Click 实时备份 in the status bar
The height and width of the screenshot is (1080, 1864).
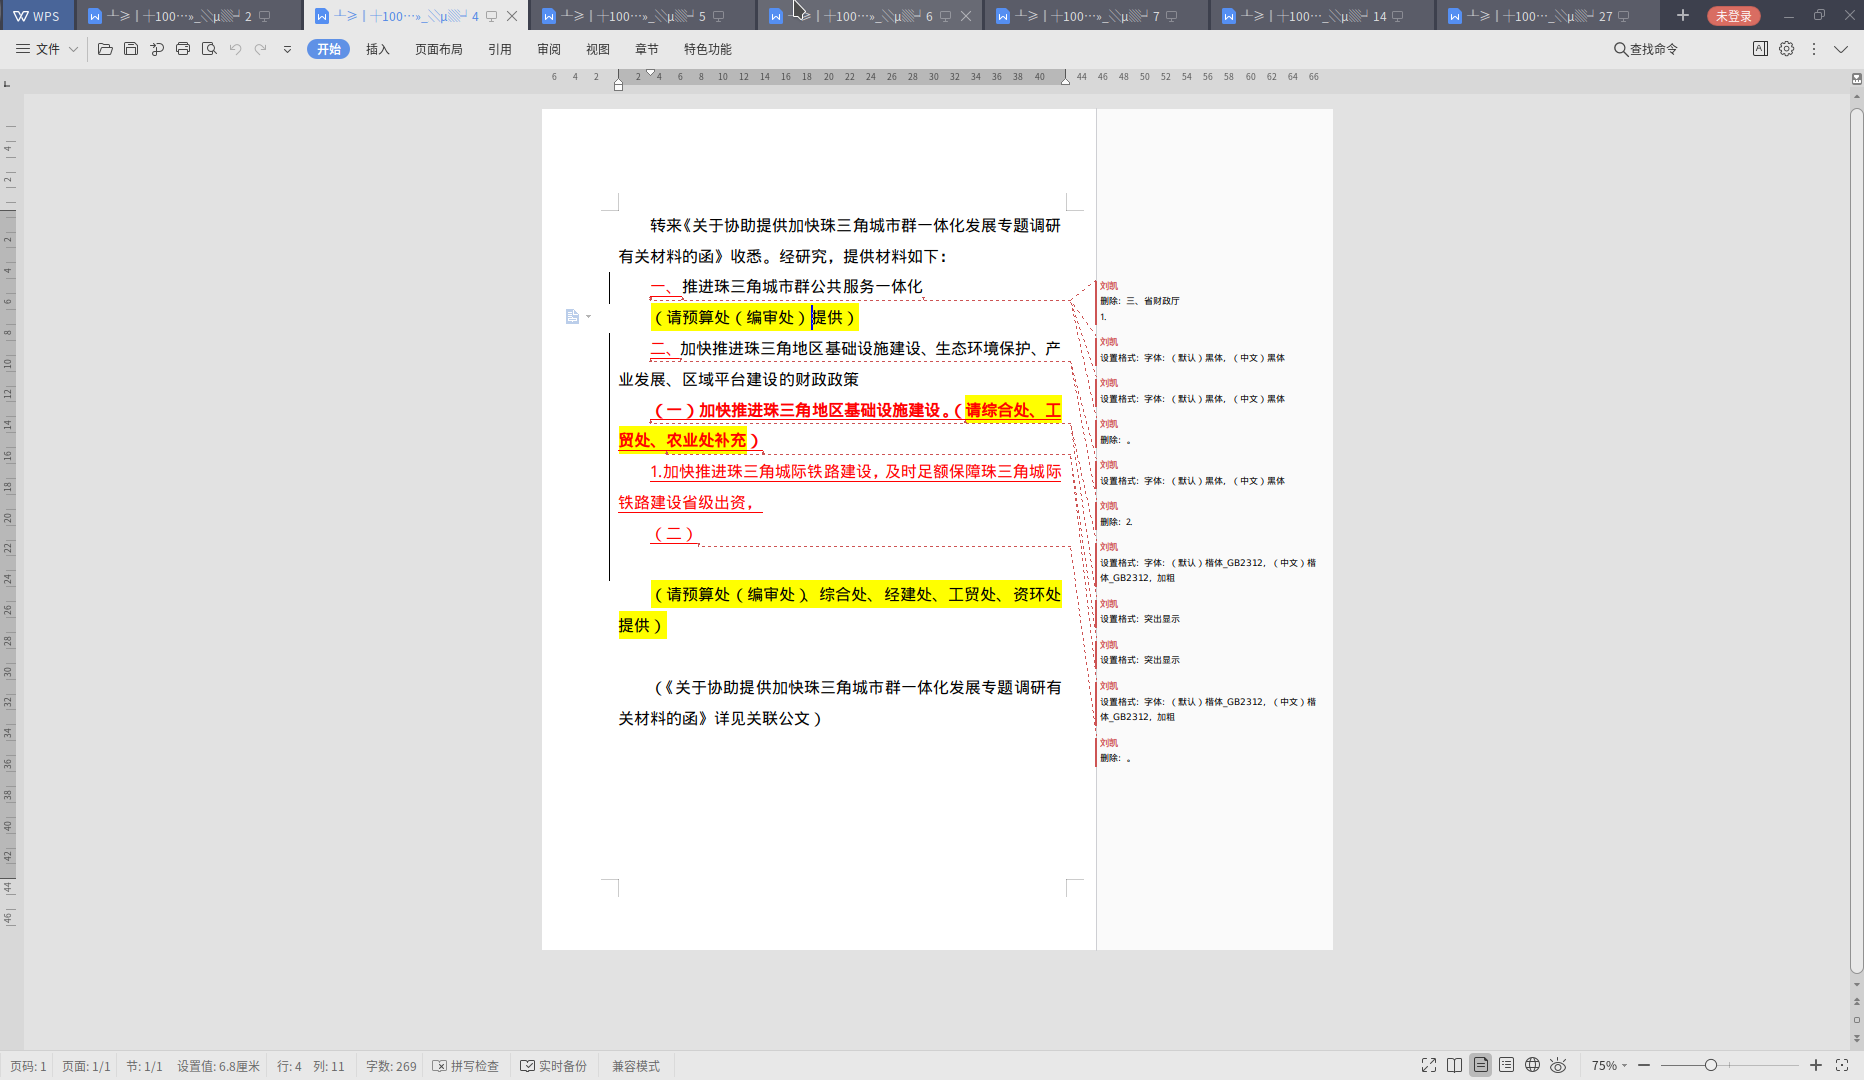tap(554, 1066)
